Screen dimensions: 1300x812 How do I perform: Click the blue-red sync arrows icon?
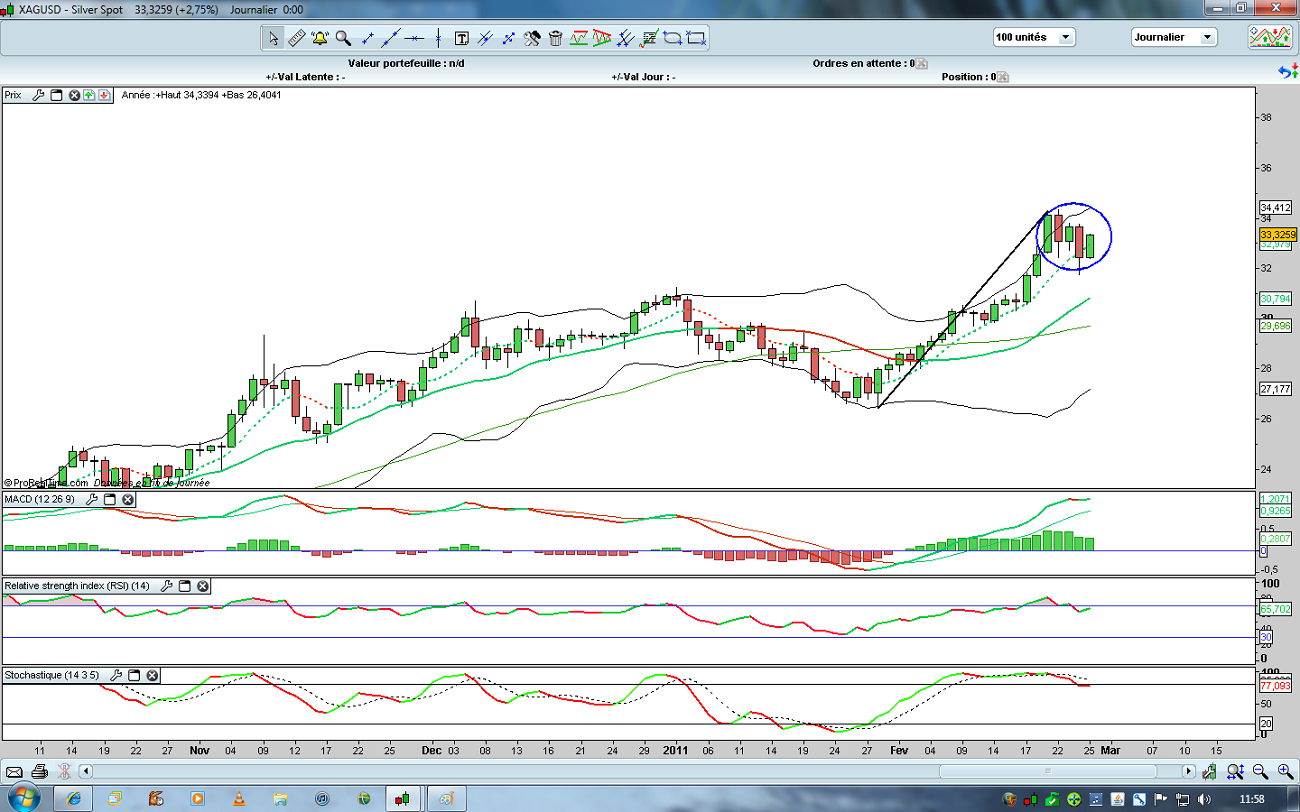pyautogui.click(x=1289, y=71)
